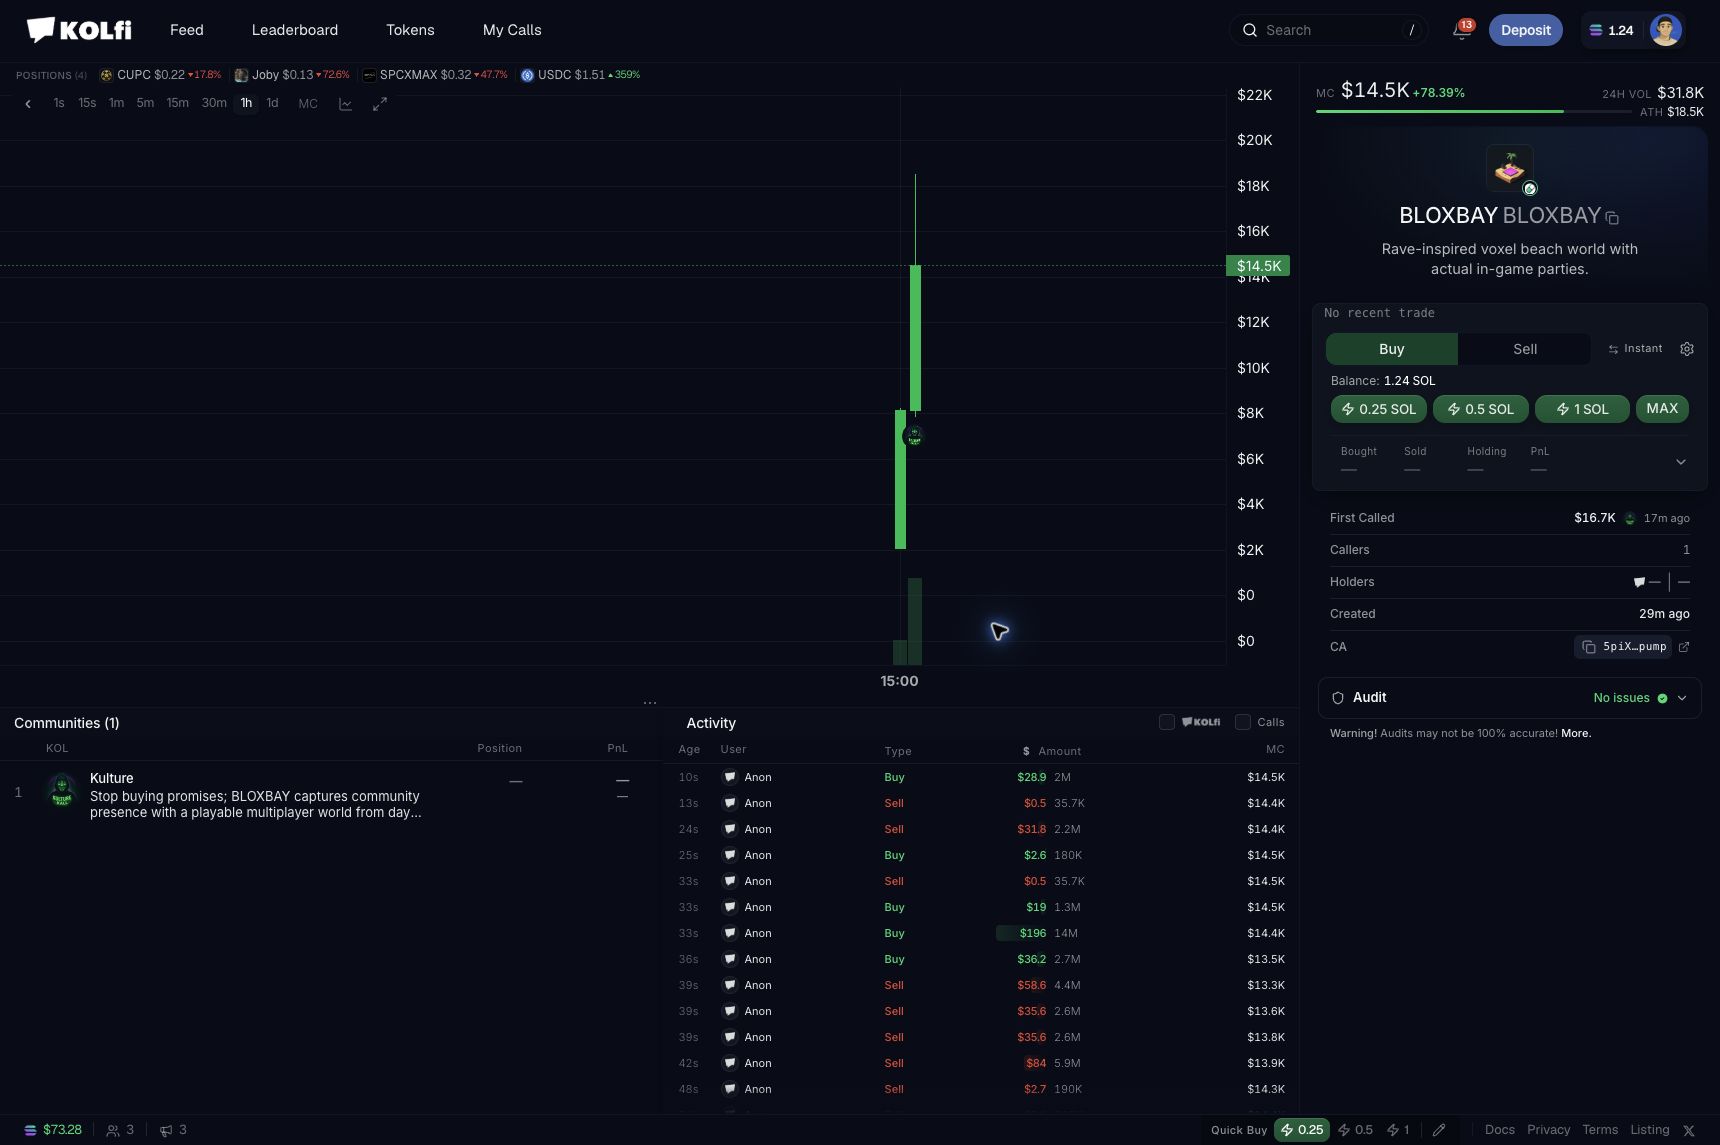Toggle Instant trade mode

coord(1635,349)
